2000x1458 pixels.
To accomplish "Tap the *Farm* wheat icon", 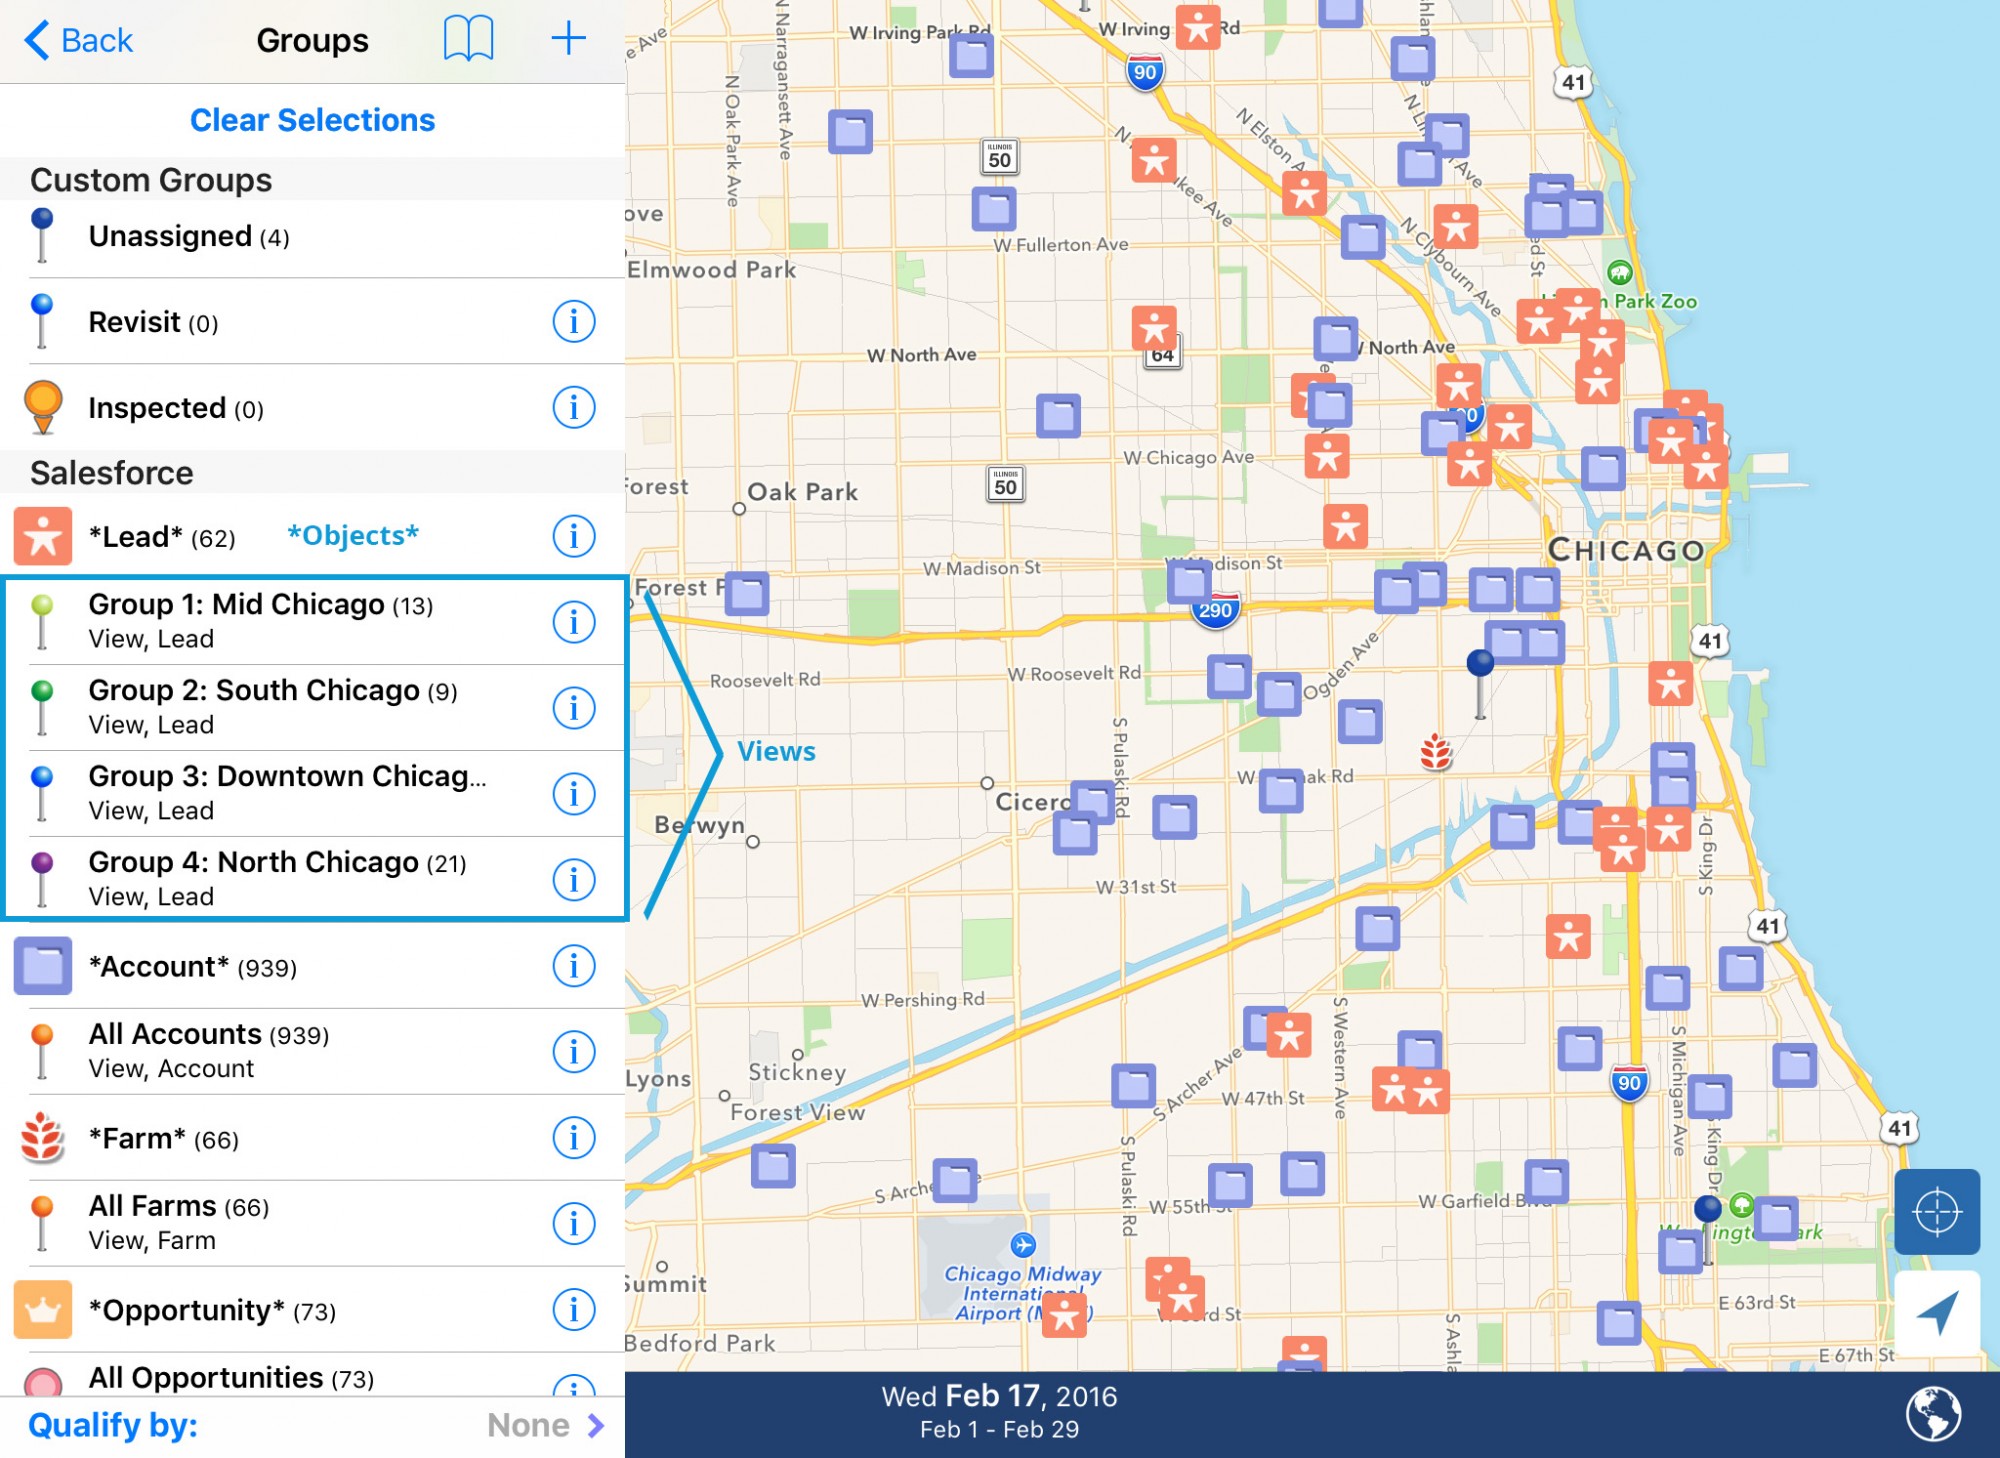I will pos(40,1138).
